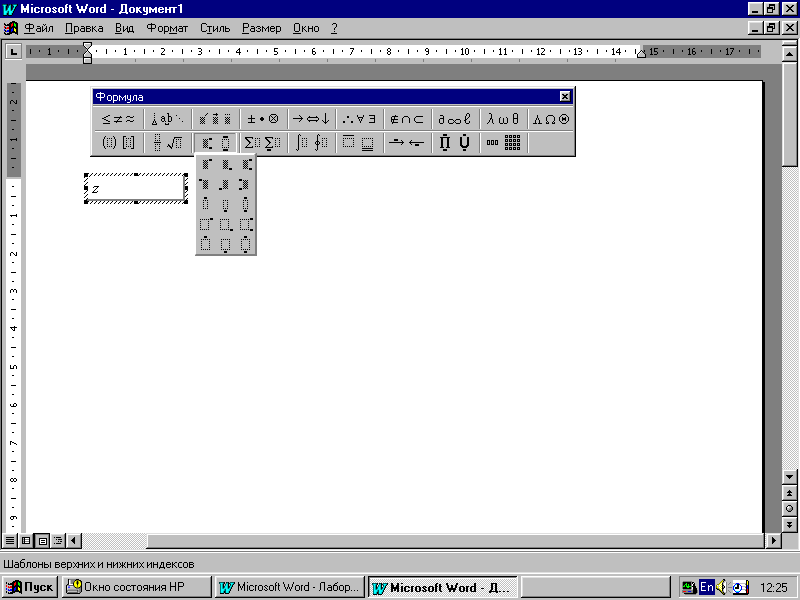The height and width of the screenshot is (600, 800).
Task: Insert the left subscript template
Action: click(226, 184)
